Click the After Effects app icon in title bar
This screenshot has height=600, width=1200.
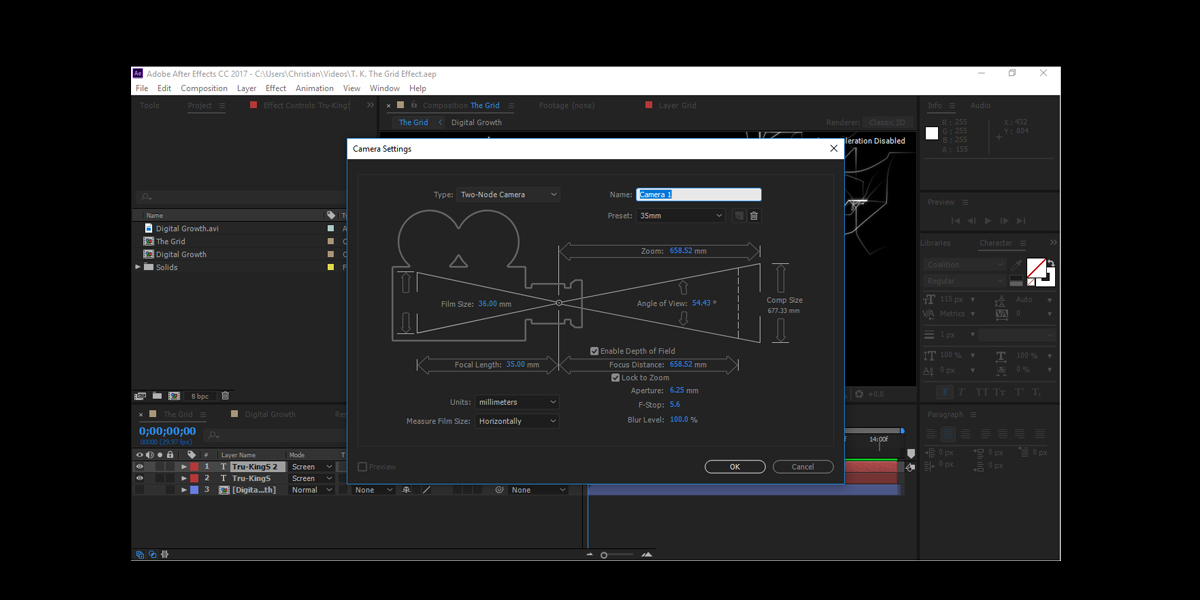[x=138, y=73]
